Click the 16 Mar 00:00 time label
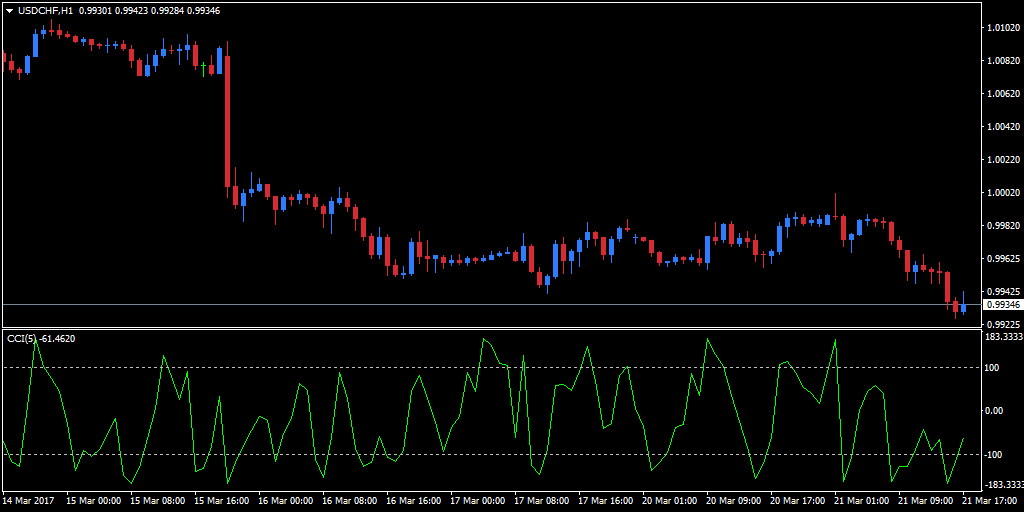The width and height of the screenshot is (1024, 512). click(x=285, y=501)
